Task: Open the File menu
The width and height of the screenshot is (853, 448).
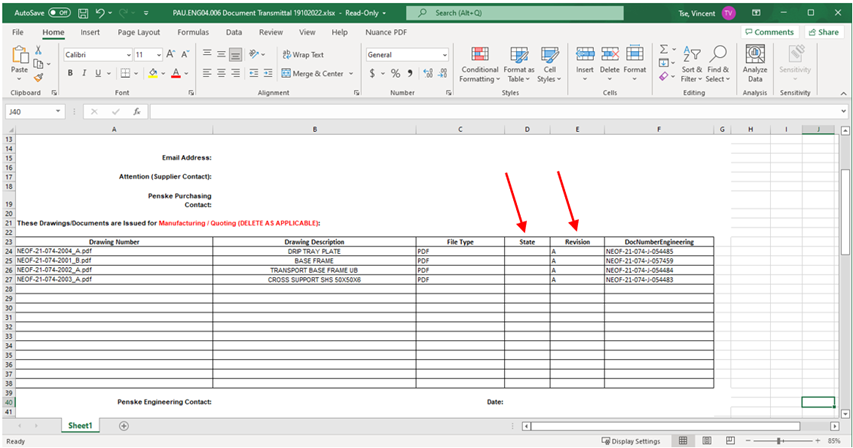Action: coord(18,32)
